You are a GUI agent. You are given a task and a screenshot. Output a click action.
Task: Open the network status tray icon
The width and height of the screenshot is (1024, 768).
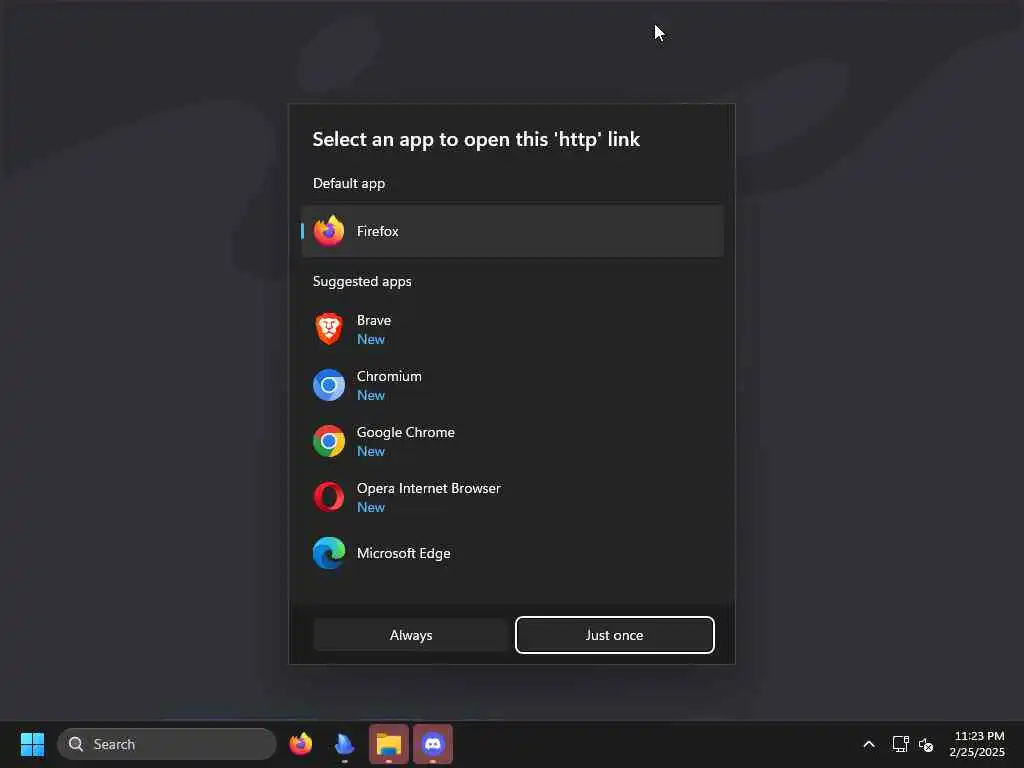click(901, 744)
